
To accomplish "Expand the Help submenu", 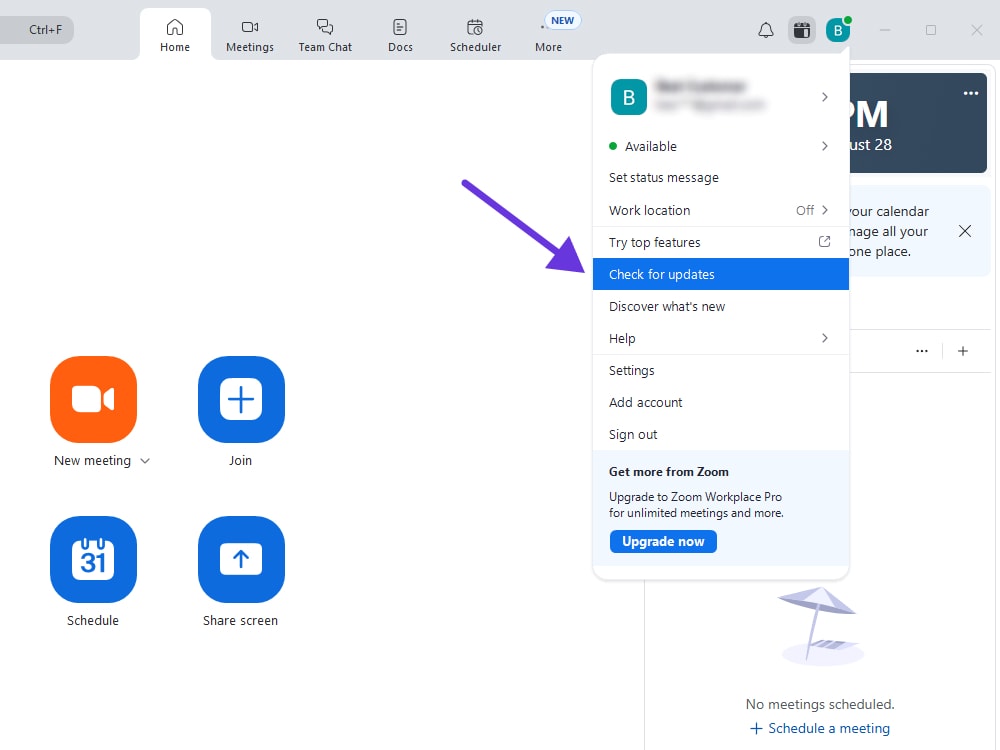I will point(721,338).
